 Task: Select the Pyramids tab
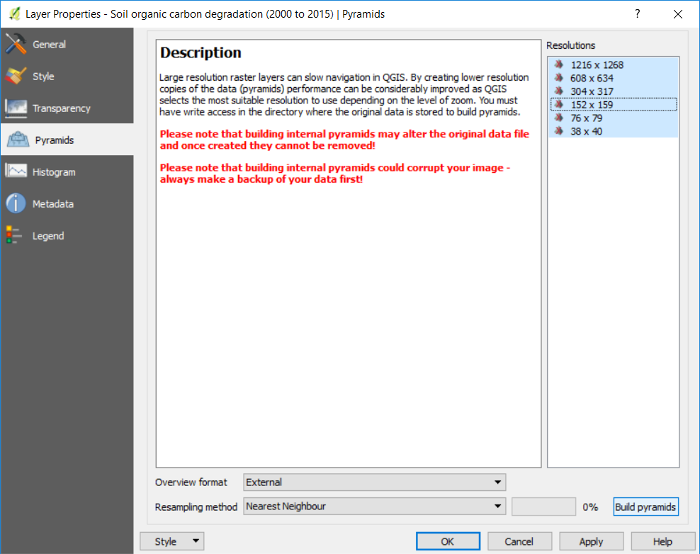(x=67, y=140)
